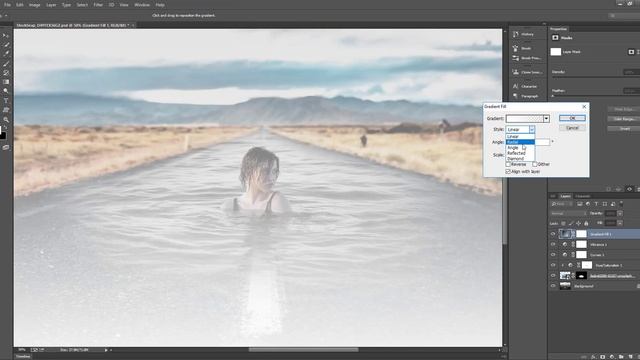Click Color Range button in Properties
Screen dimensions: 640x360
pyautogui.click(x=624, y=119)
